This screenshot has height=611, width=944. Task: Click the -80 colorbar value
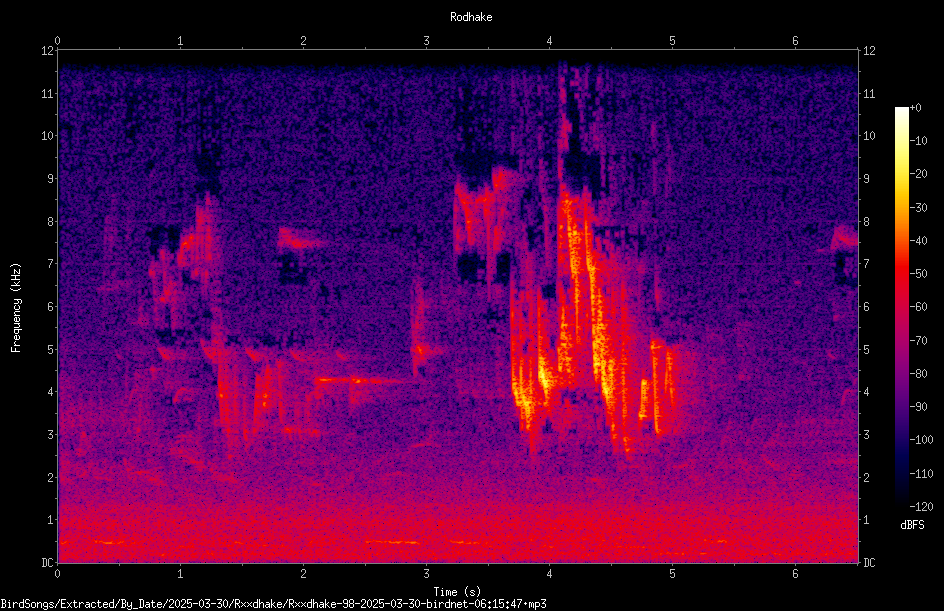[x=918, y=374]
